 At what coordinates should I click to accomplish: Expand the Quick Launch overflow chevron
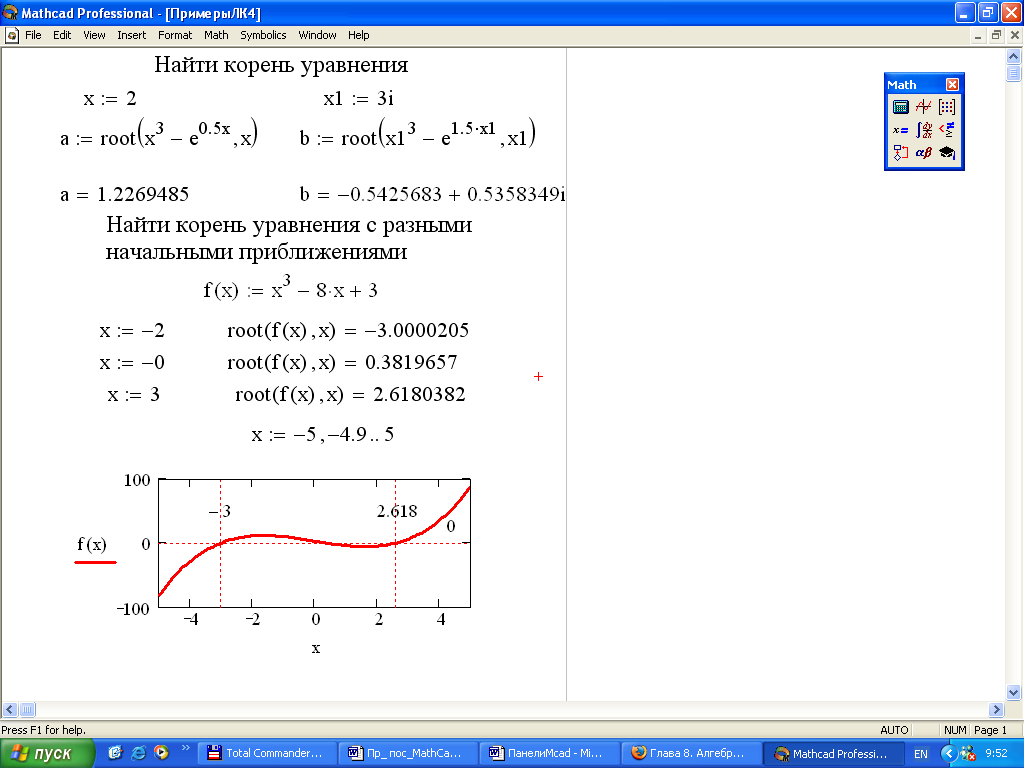click(185, 748)
